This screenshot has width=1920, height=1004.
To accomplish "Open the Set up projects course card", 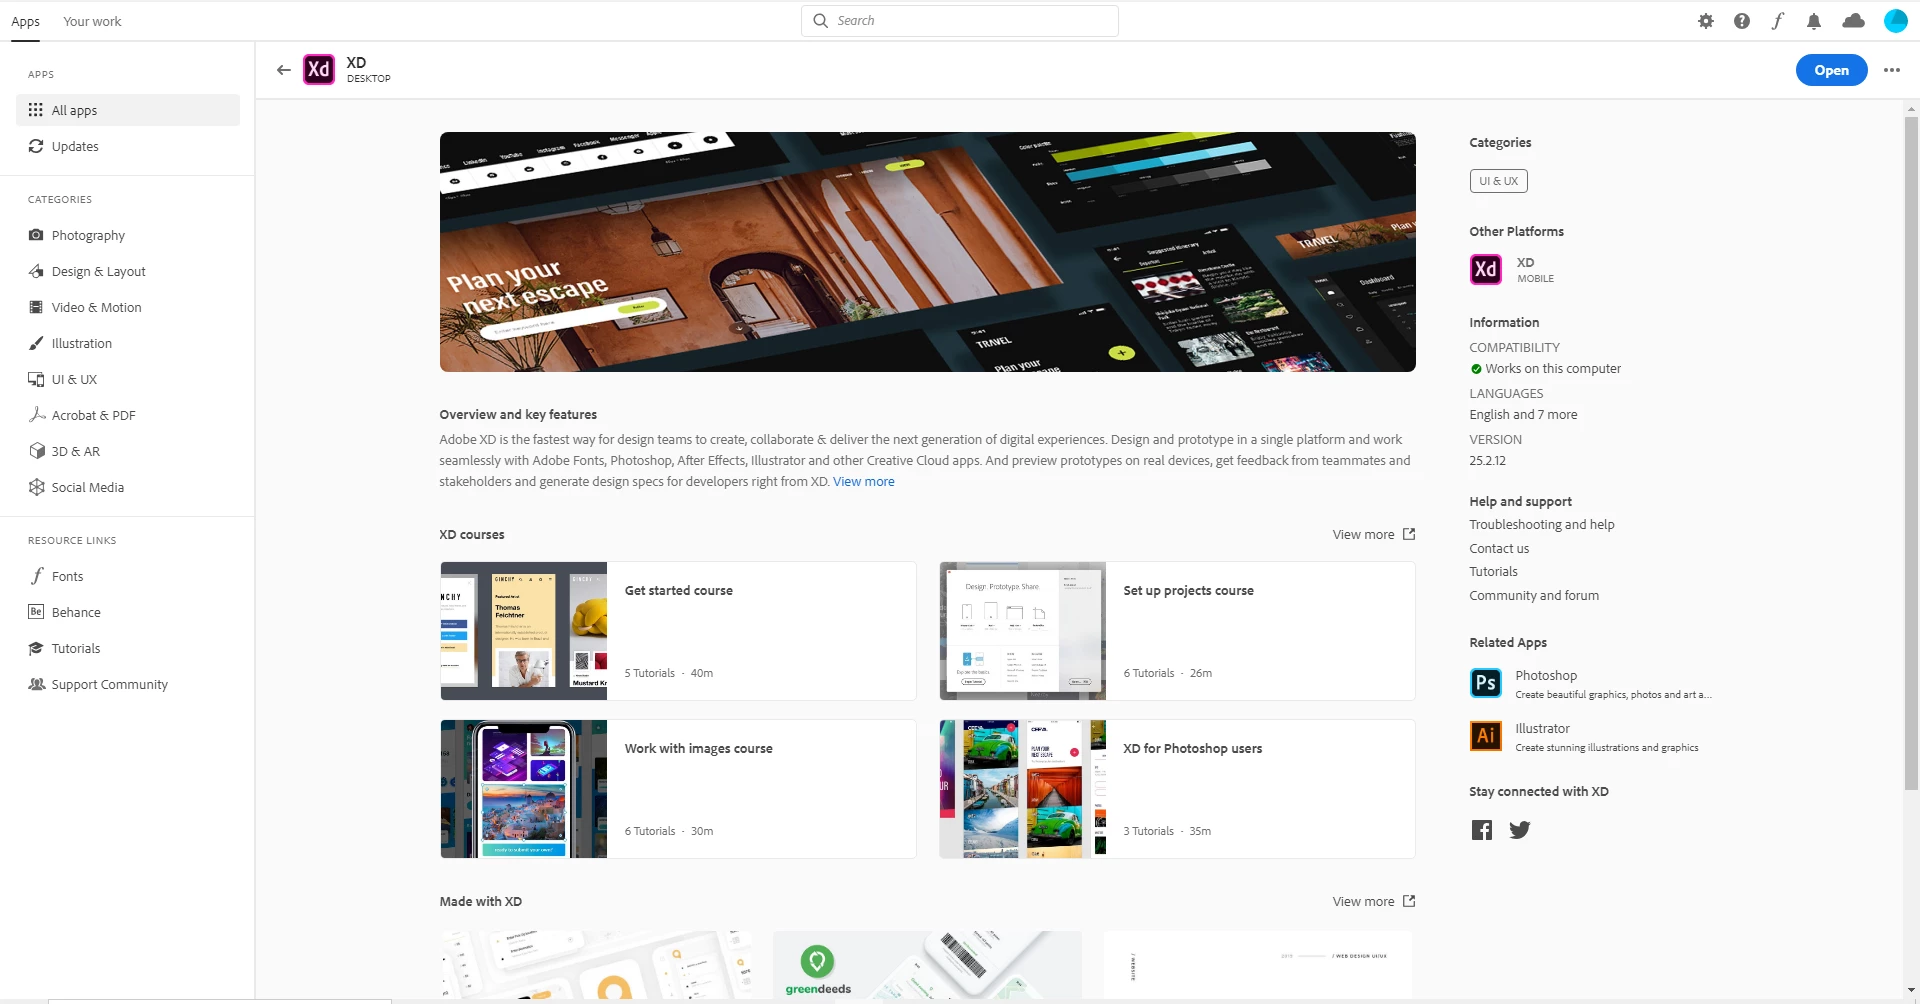I will click(1177, 631).
